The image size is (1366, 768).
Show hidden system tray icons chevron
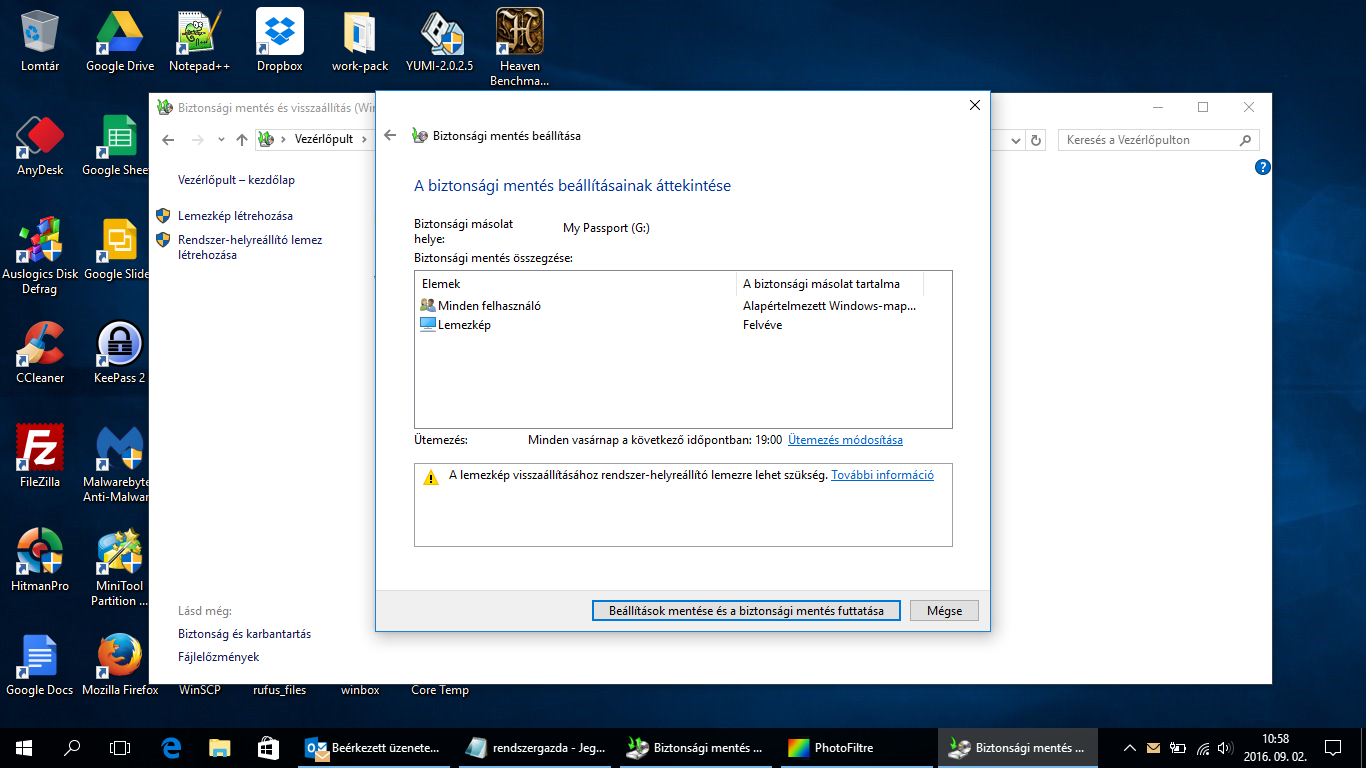[x=1130, y=747]
